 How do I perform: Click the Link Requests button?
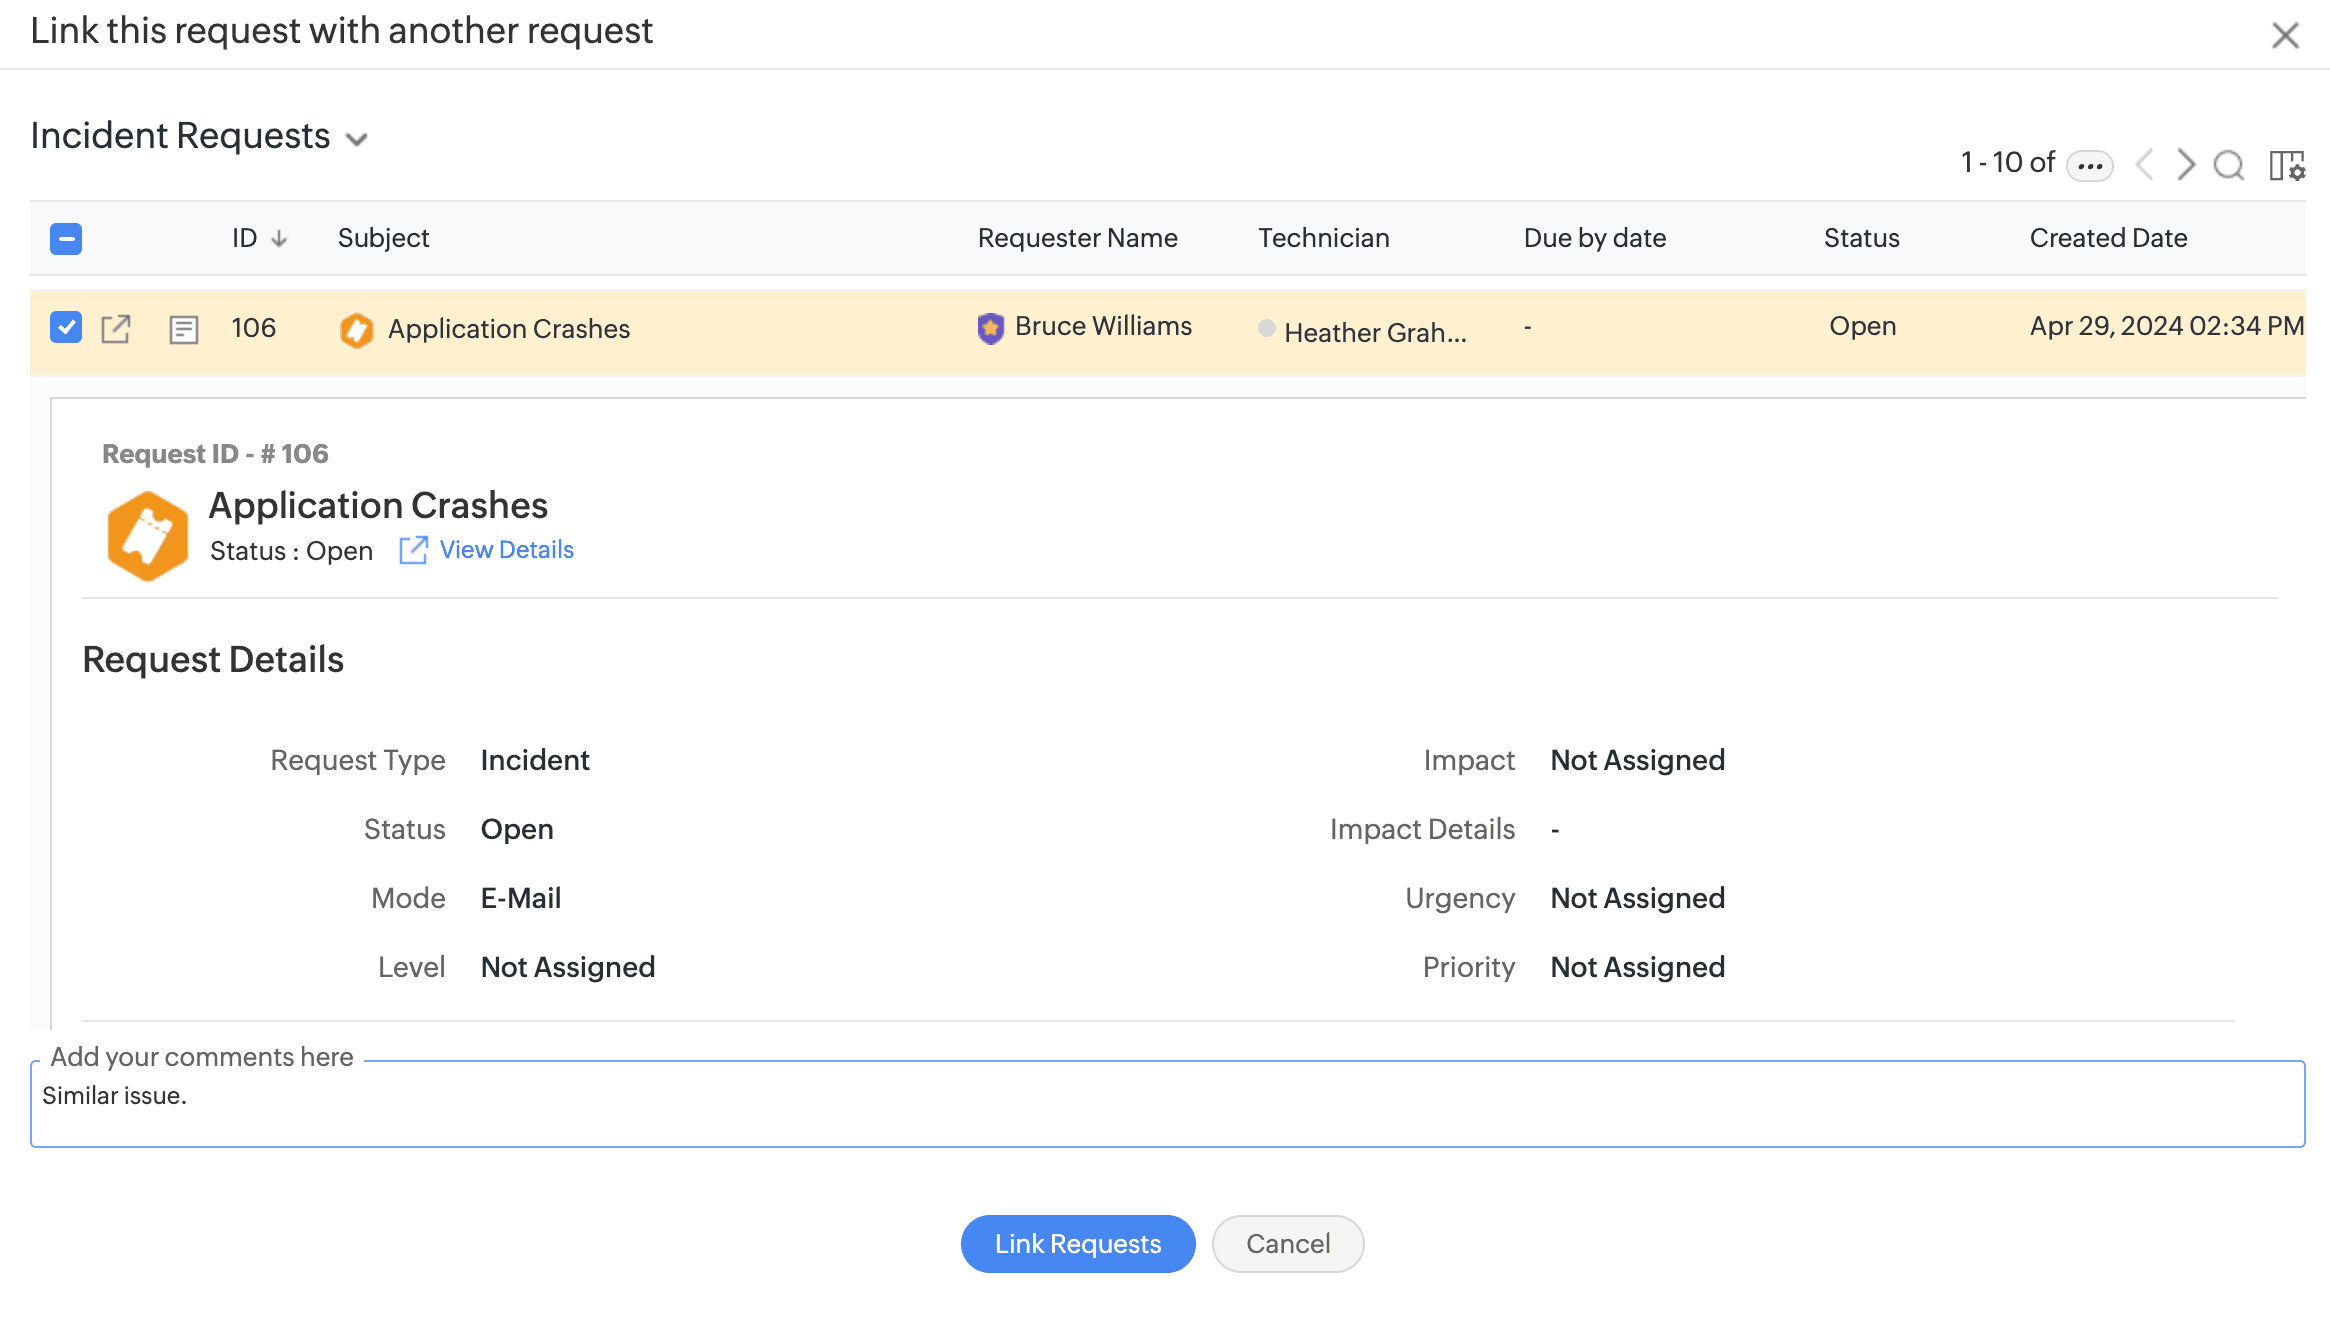(x=1078, y=1244)
